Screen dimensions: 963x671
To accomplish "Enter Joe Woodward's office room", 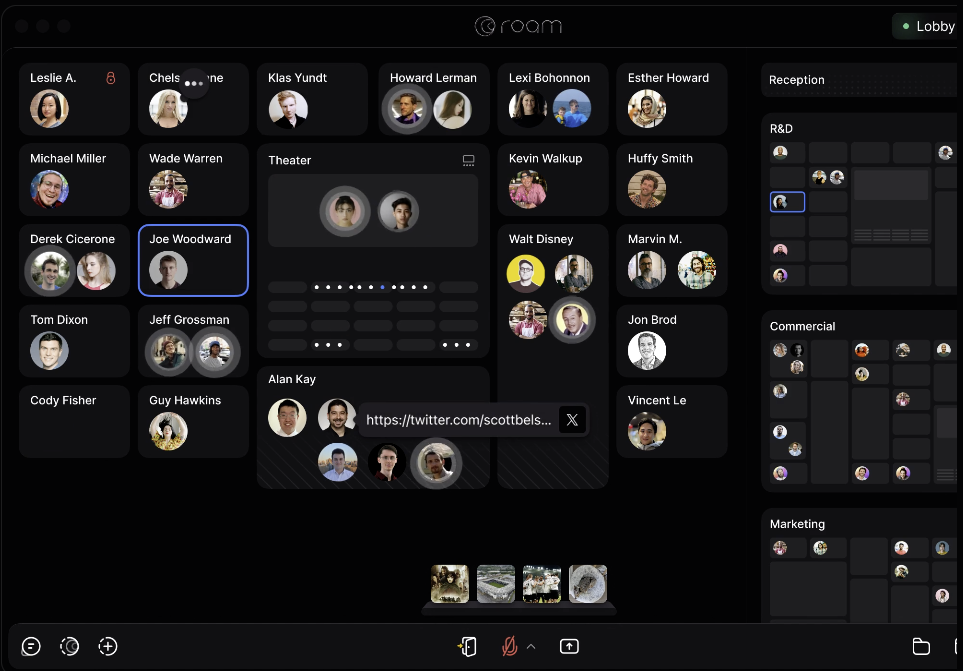I will [193, 260].
